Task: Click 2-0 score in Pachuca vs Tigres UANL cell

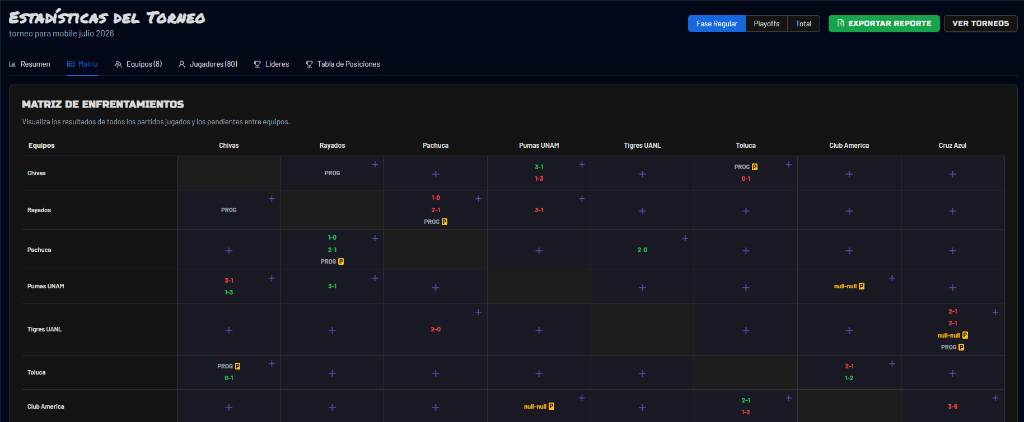Action: point(642,250)
